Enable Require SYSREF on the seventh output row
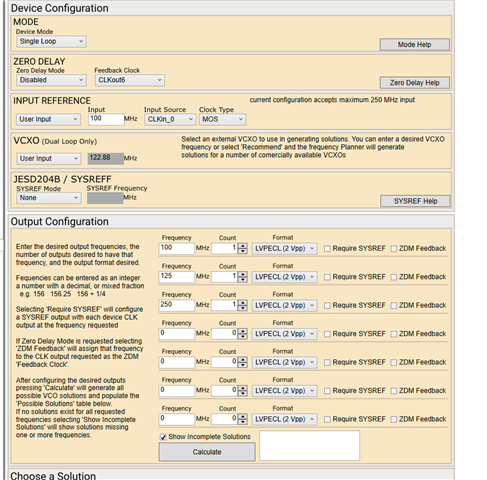This screenshot has height=480, width=487. coord(327,419)
